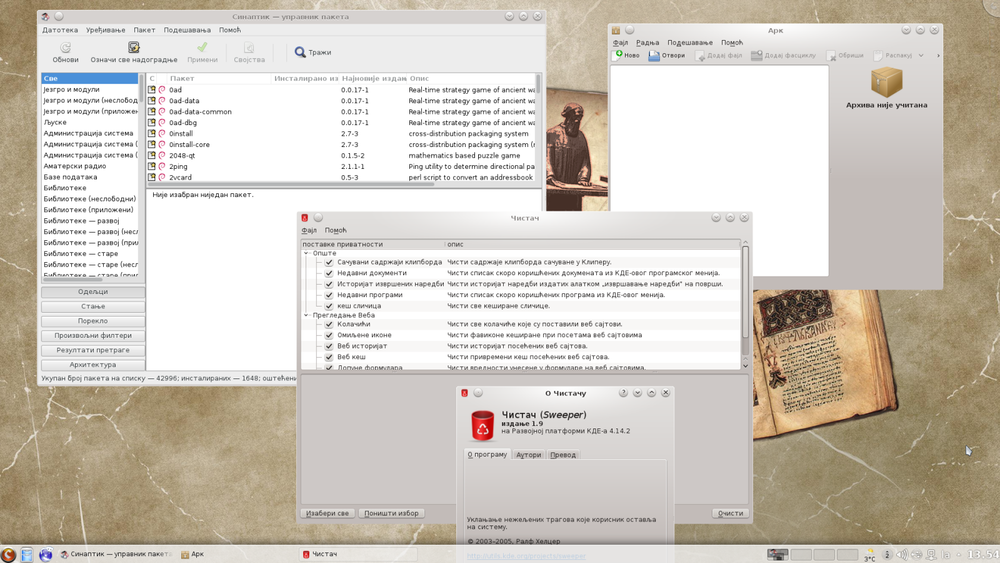Click Sweeper project URL link

[526, 556]
